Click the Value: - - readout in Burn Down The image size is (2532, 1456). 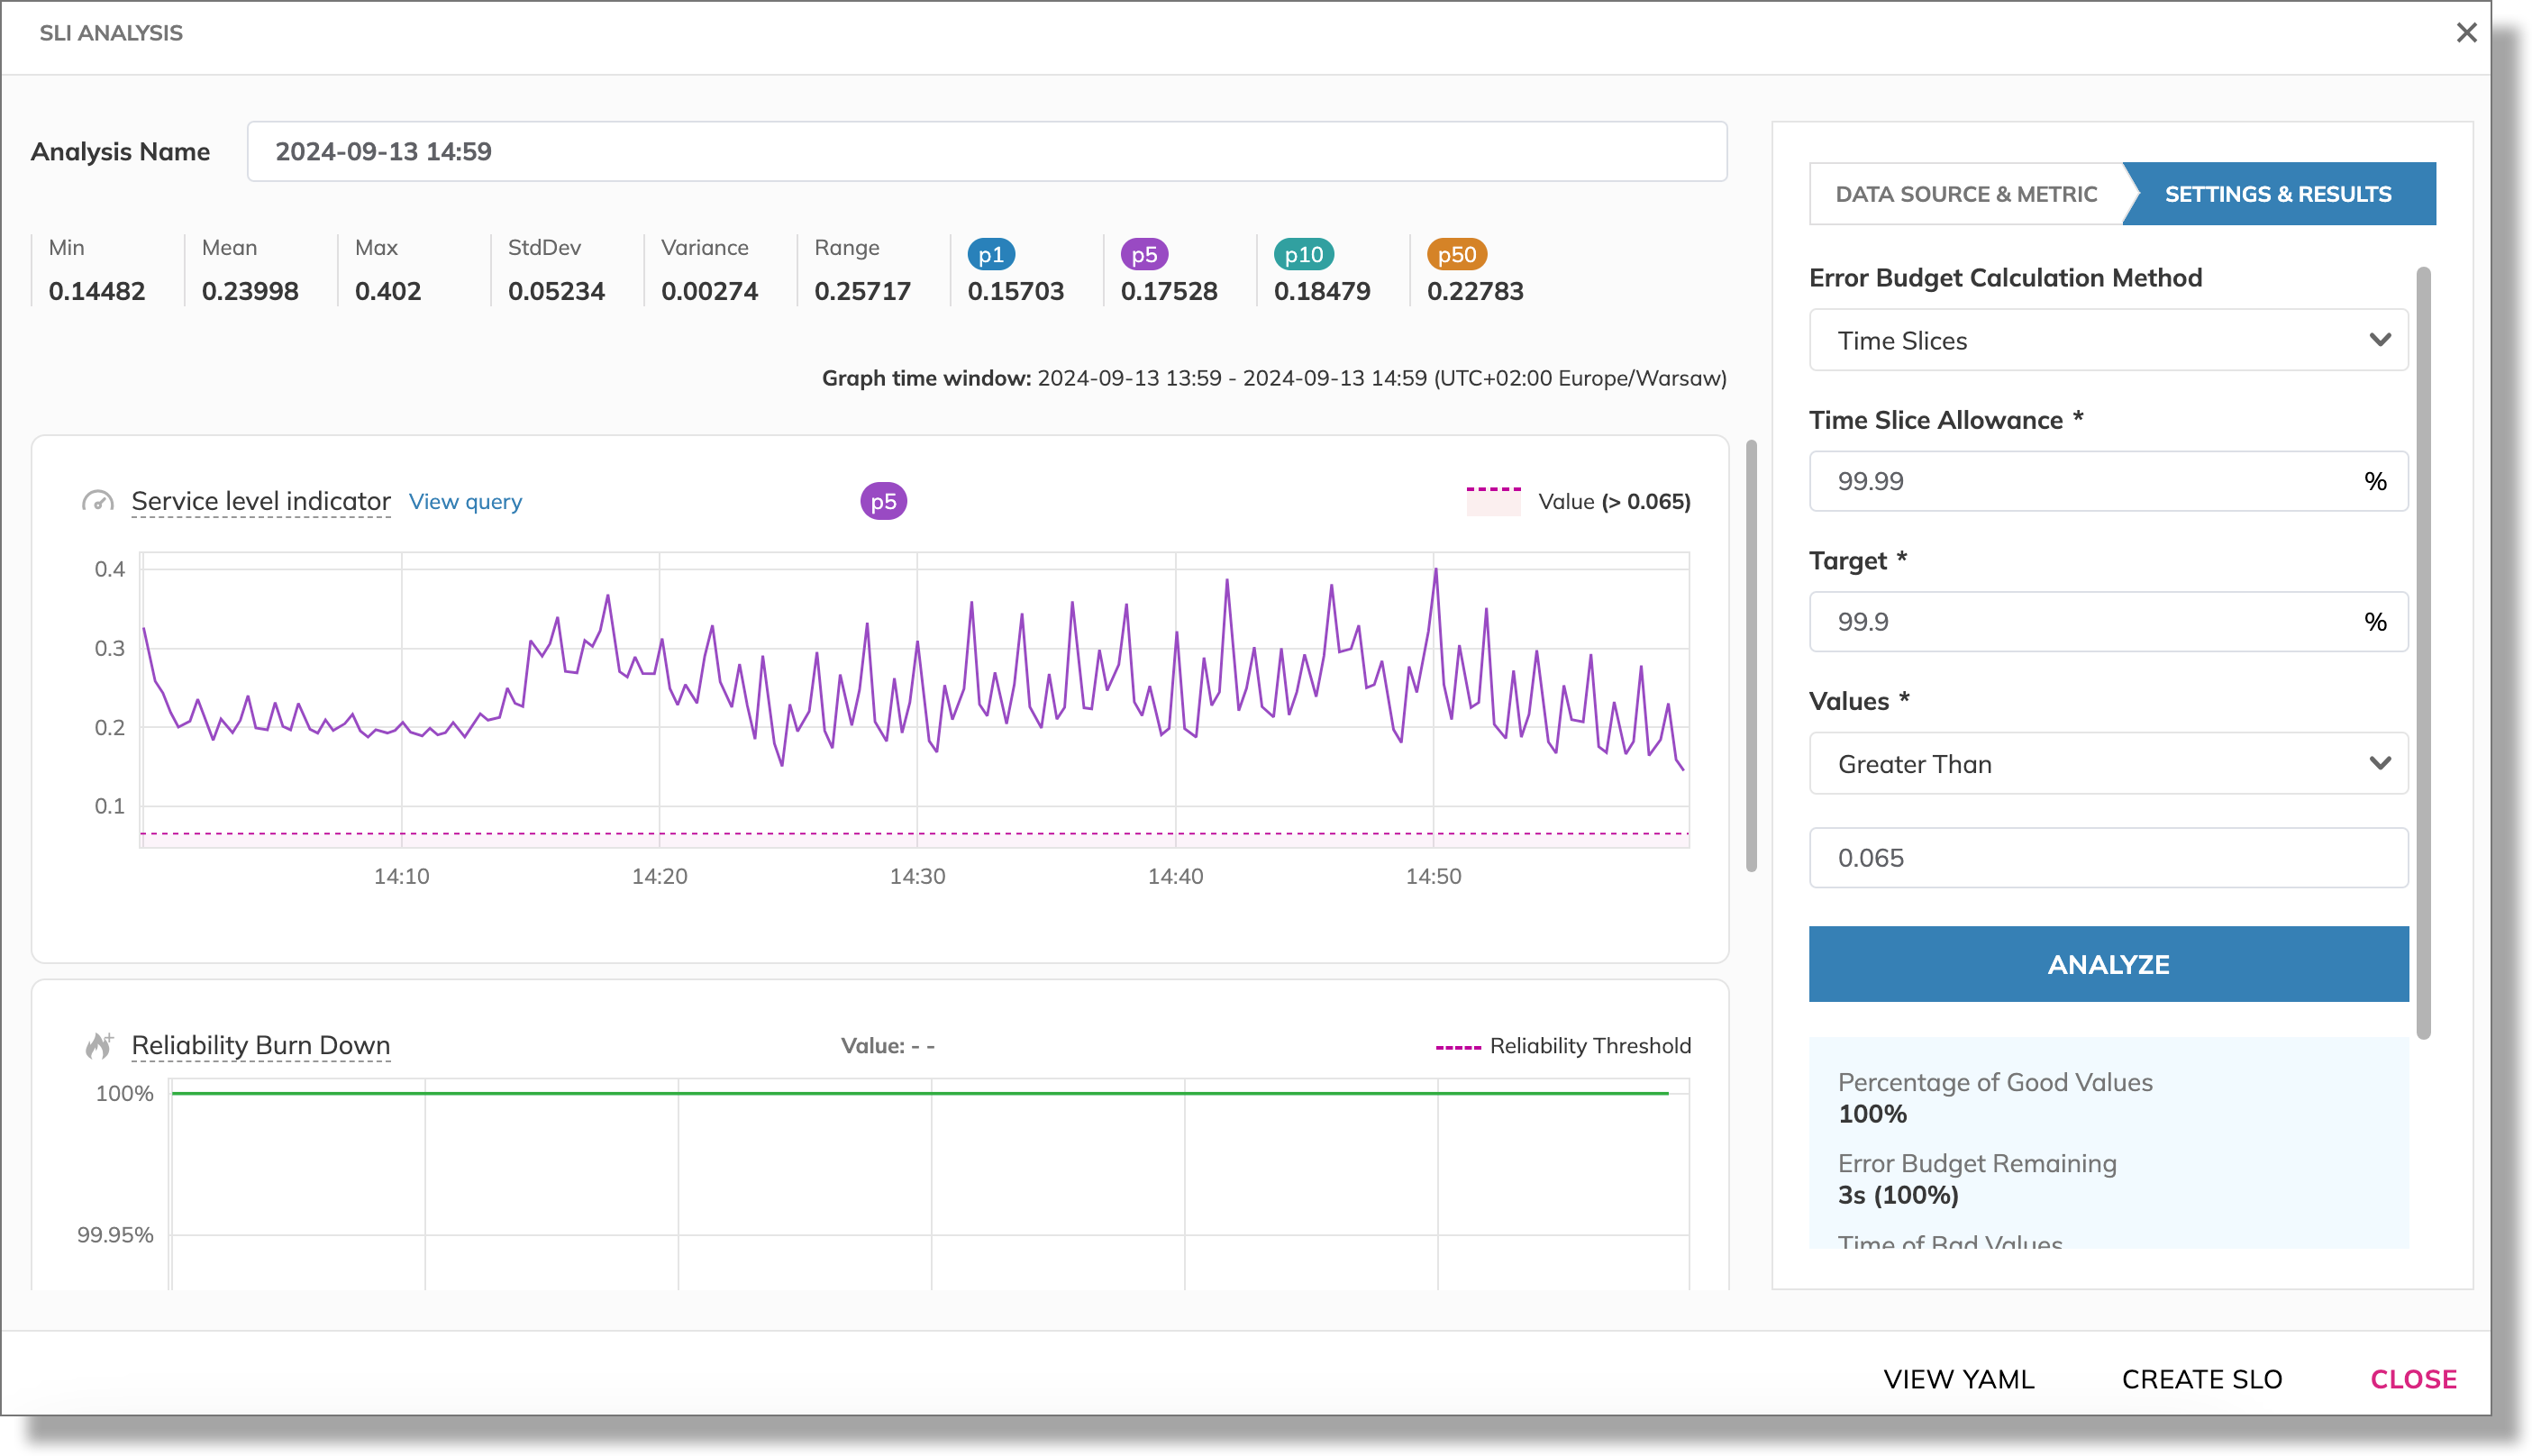pos(887,1046)
